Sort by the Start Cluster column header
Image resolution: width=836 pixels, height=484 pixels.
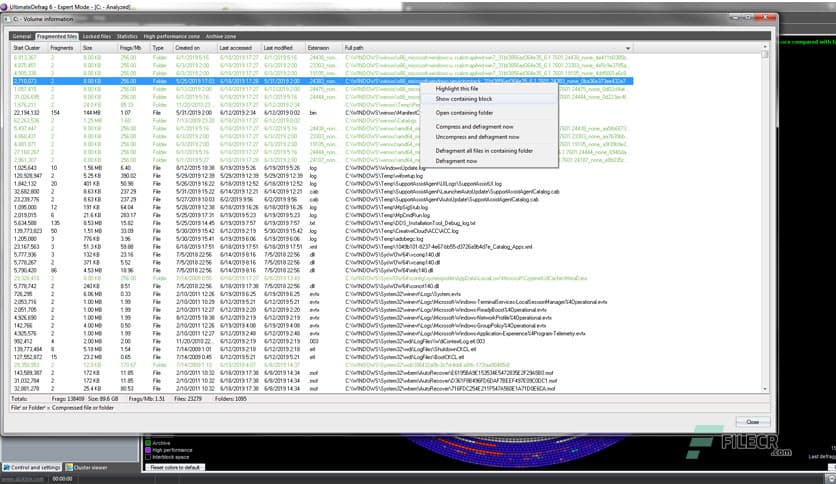[x=29, y=48]
